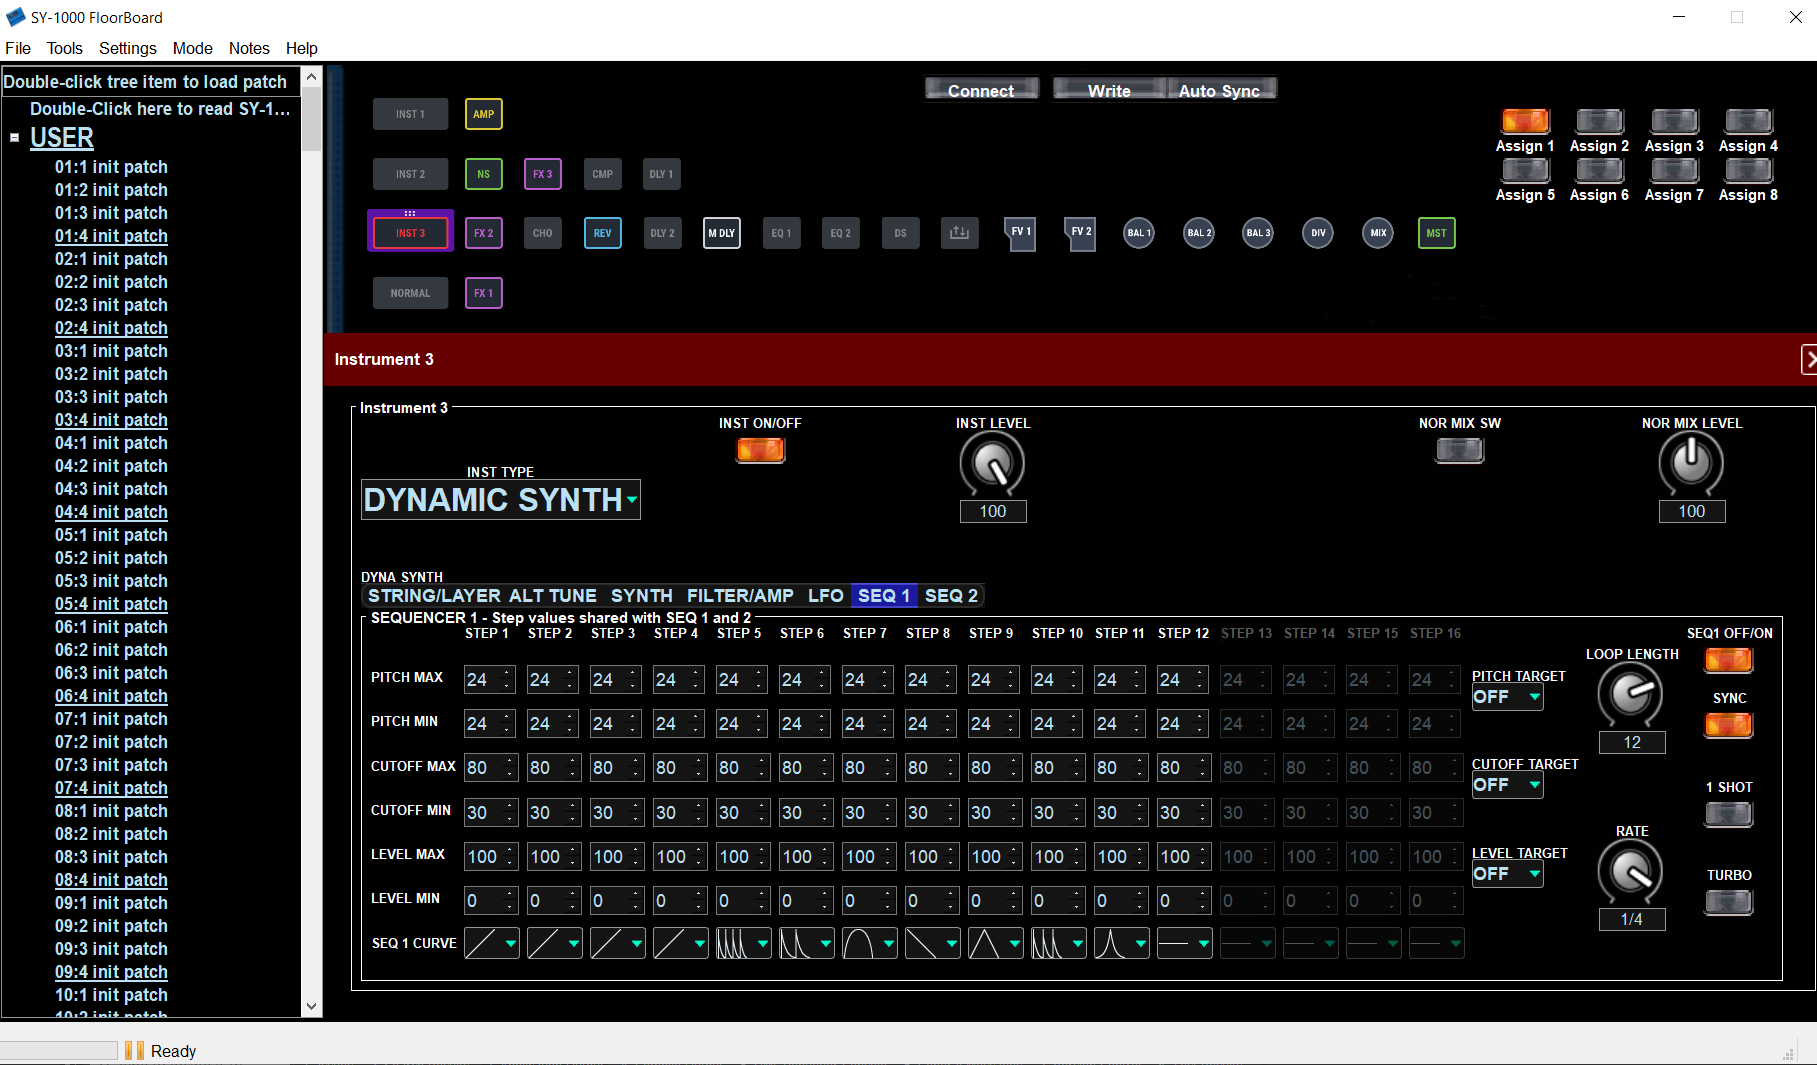Collapse the USER tree node
The width and height of the screenshot is (1817, 1065).
point(14,138)
